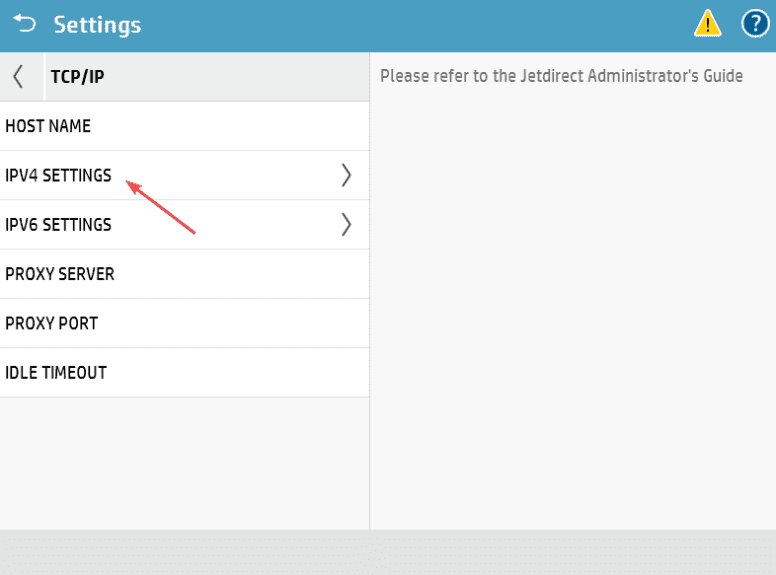Go back using the TCP/IP left chevron
This screenshot has height=575, width=776.
[x=18, y=77]
